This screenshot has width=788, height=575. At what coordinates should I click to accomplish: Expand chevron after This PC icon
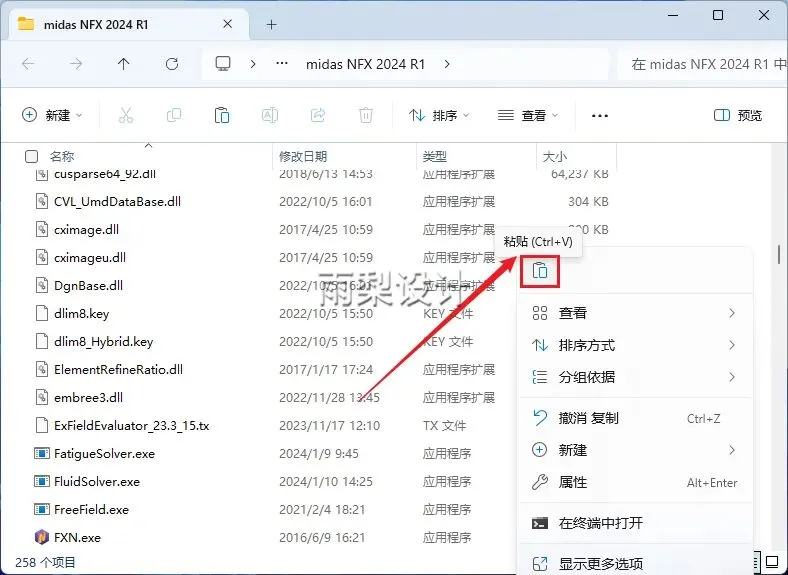click(253, 64)
